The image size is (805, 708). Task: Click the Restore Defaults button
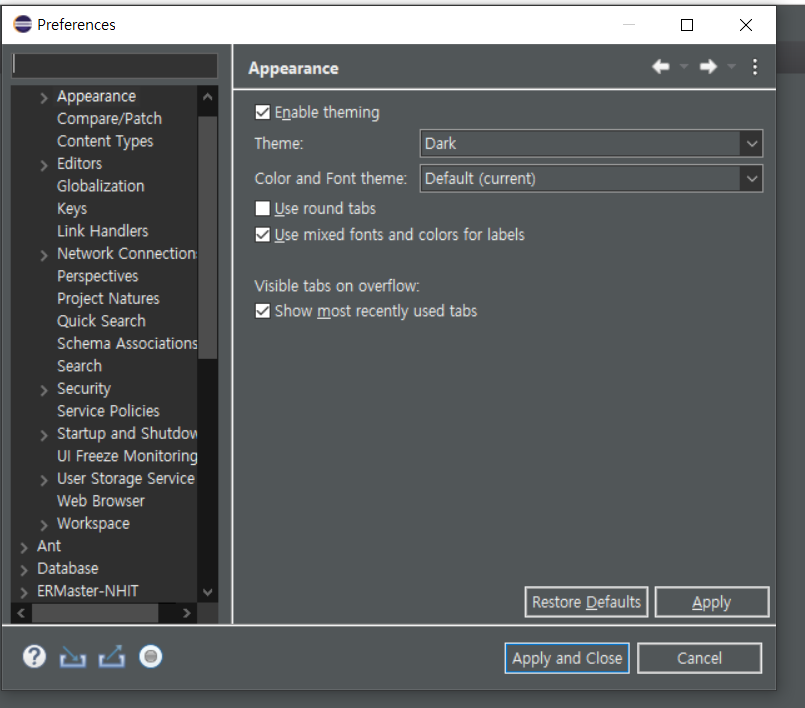pos(586,602)
